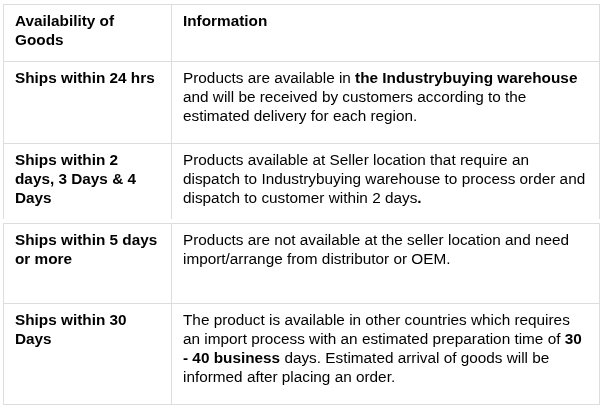Click the bold "the Industrybuying warehouse" text
Viewport: 603px width, 407px height.
[x=466, y=78]
